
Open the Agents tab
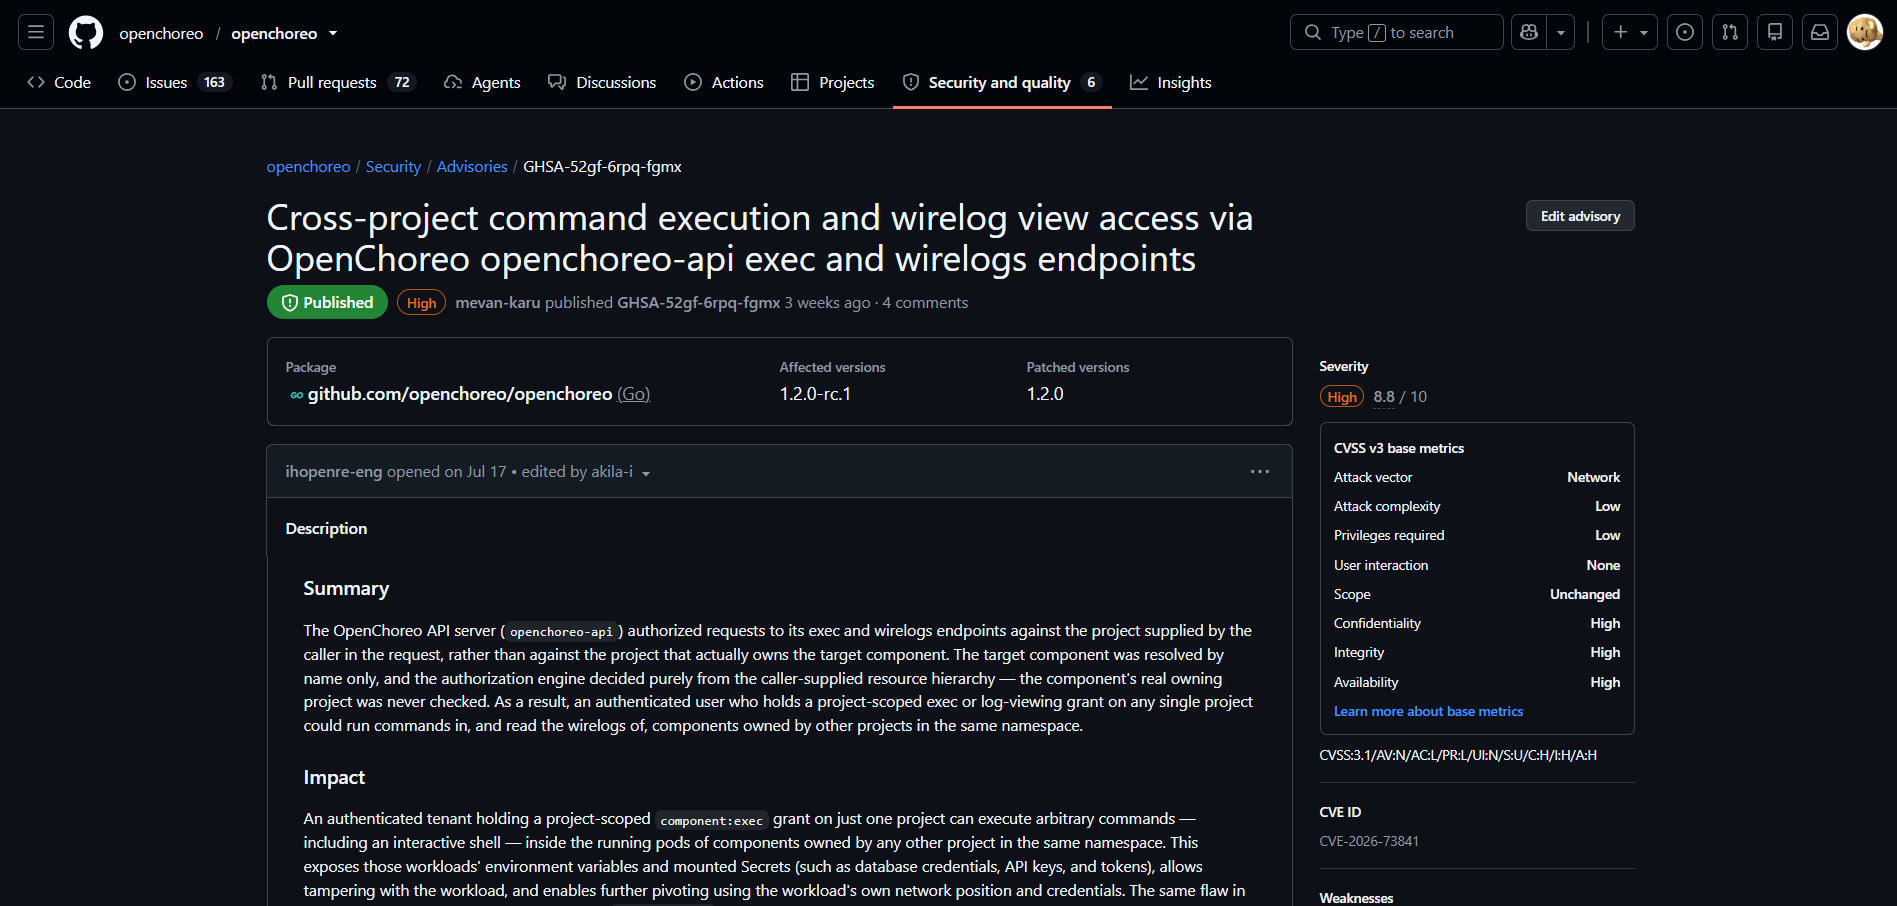coord(482,83)
